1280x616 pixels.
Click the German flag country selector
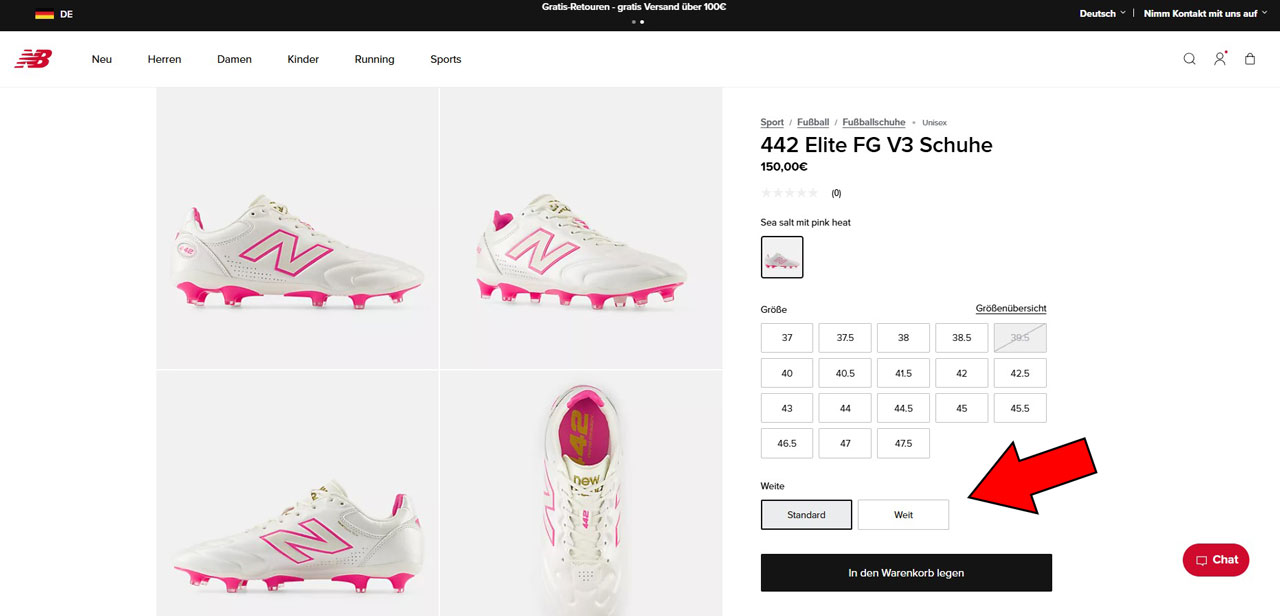pyautogui.click(x=53, y=14)
